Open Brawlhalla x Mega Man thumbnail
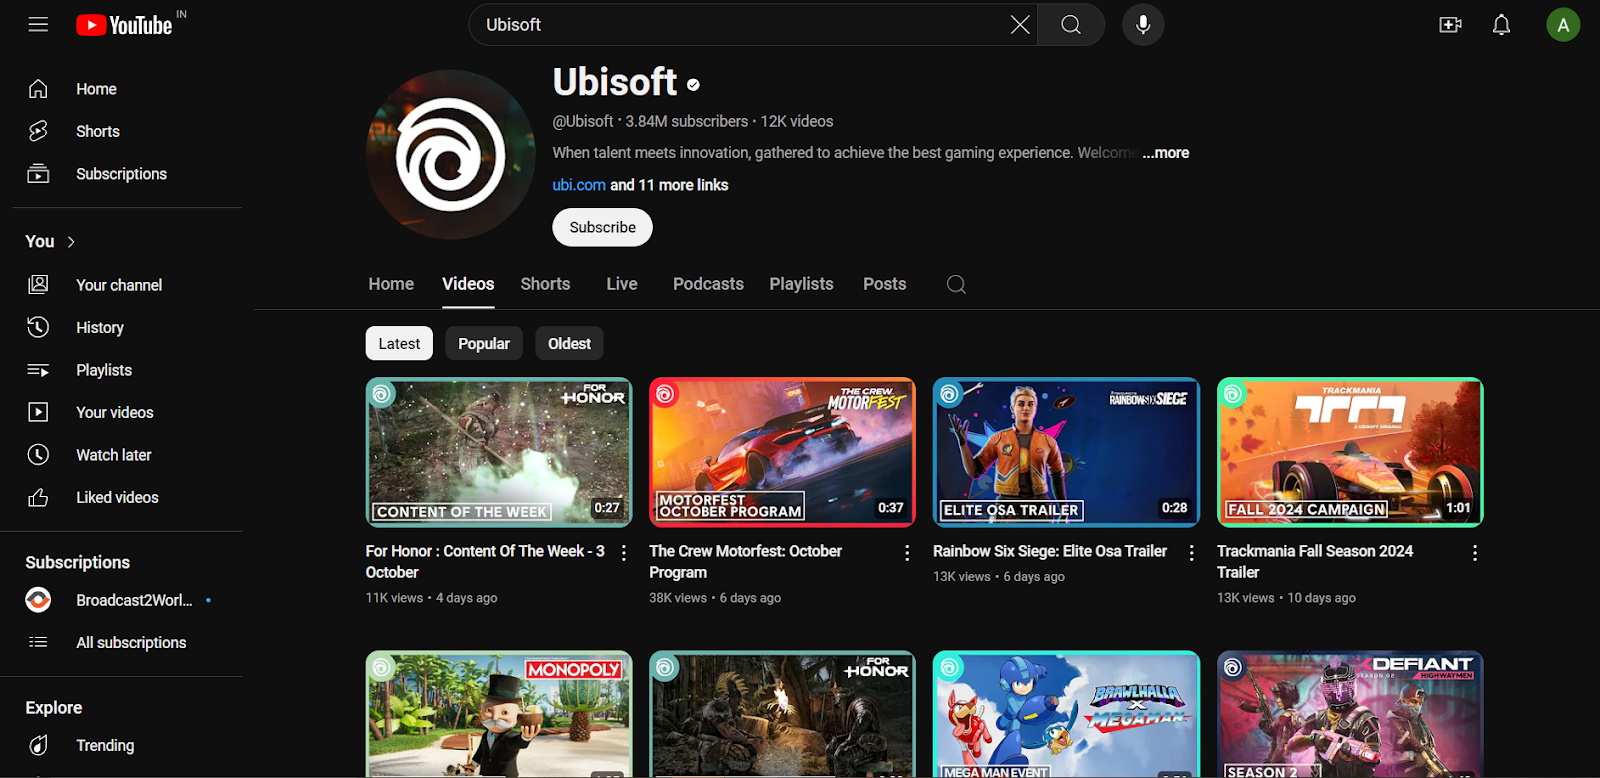The image size is (1600, 778). [1066, 714]
